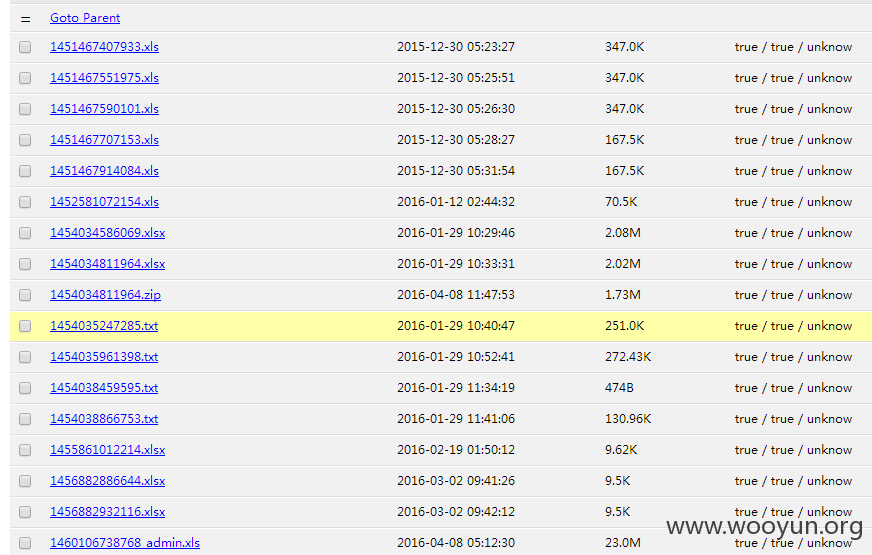This screenshot has height=555, width=872.
Task: Tick checkbox for 1451467407933.xls
Action: point(25,47)
